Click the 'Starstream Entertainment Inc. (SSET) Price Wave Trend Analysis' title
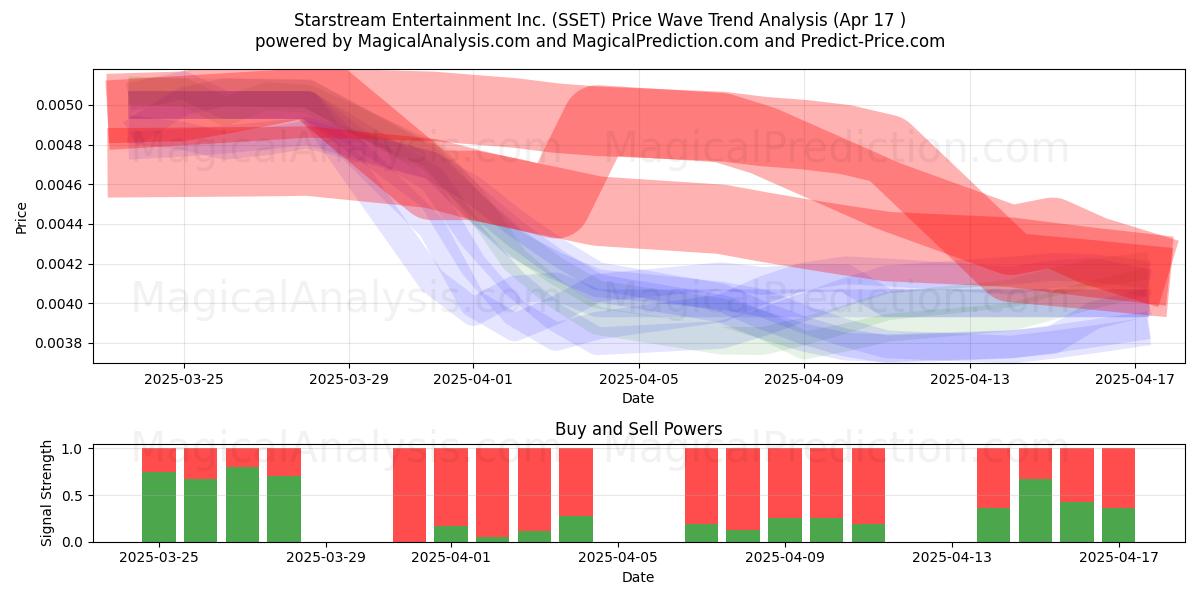The height and width of the screenshot is (600, 1200). point(600,20)
